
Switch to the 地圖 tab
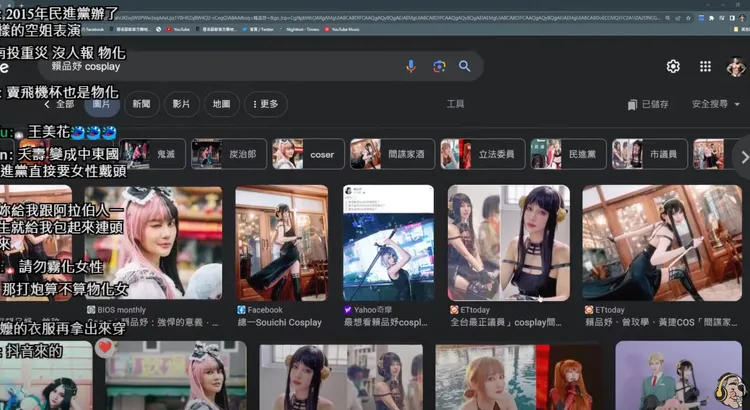(221, 104)
